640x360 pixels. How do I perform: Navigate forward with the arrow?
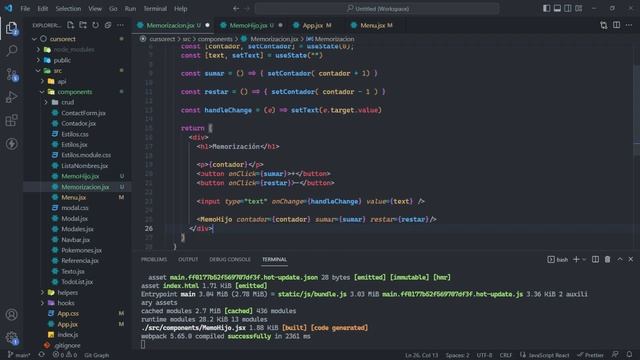(x=247, y=8)
